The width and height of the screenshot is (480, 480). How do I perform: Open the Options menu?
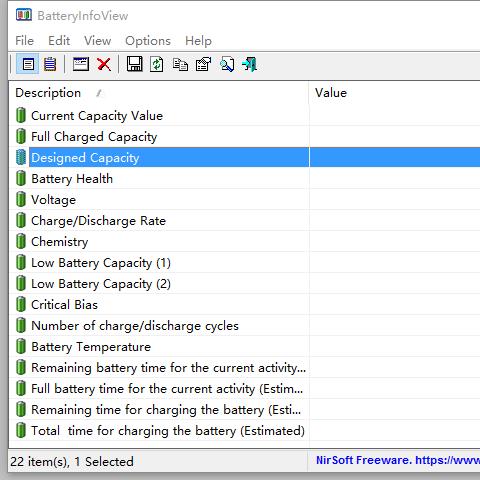[x=148, y=41]
